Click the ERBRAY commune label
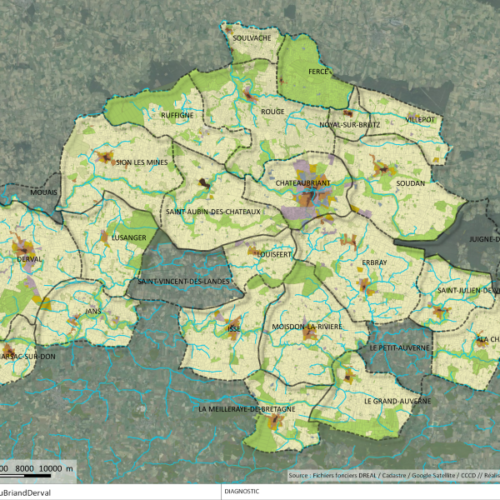Viewport: 500px width, 500px height. pos(374,263)
